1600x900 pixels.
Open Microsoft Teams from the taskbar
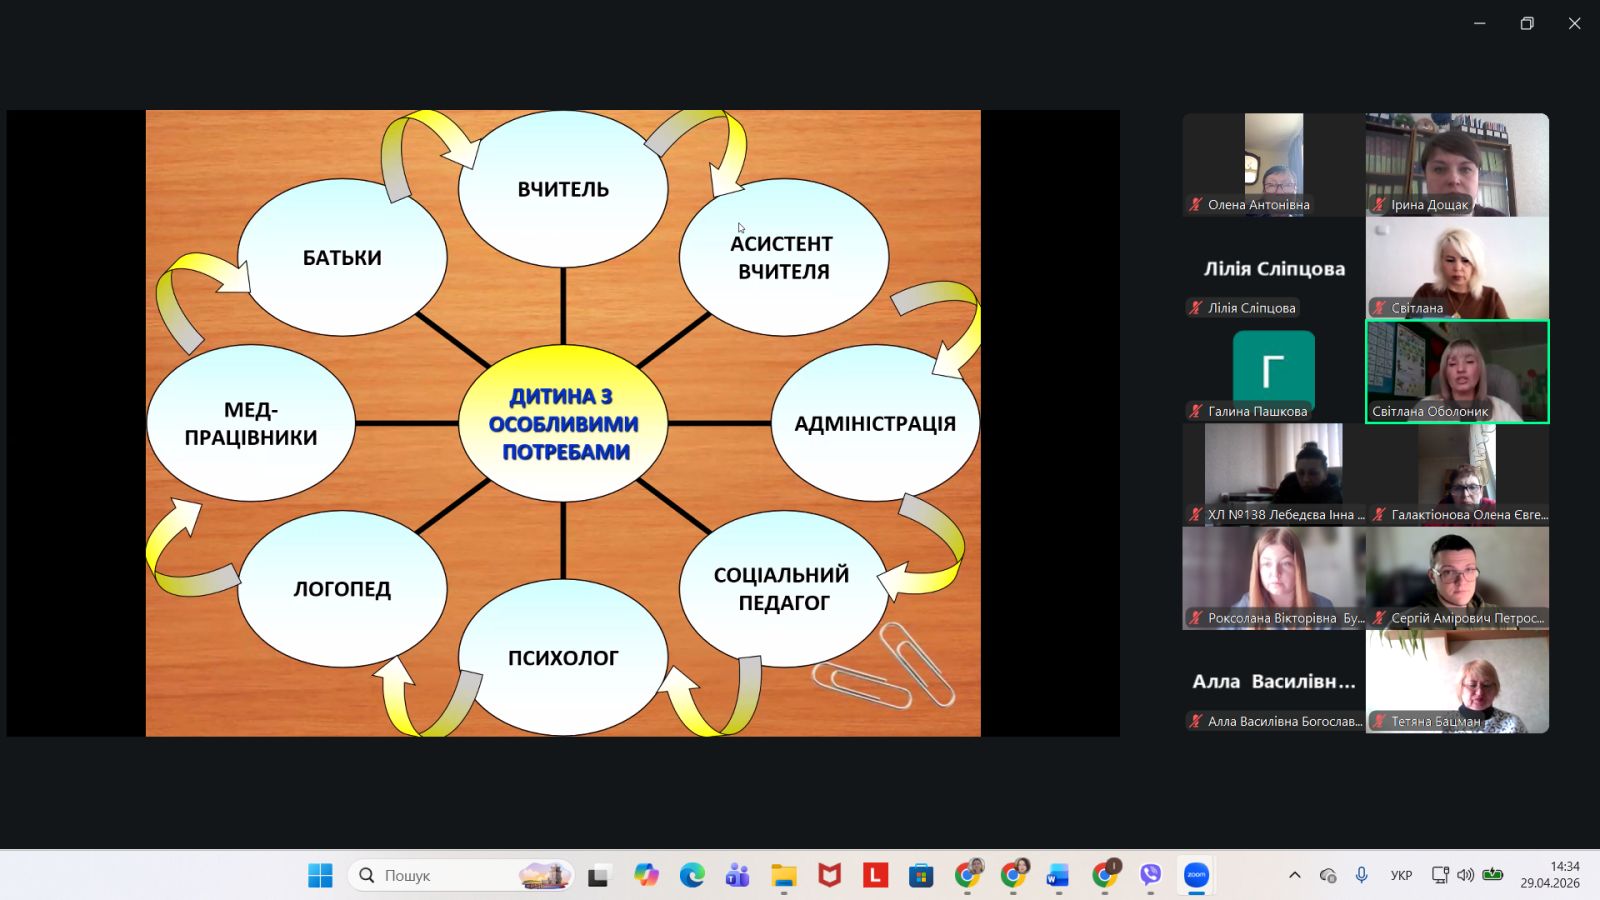[x=738, y=875]
